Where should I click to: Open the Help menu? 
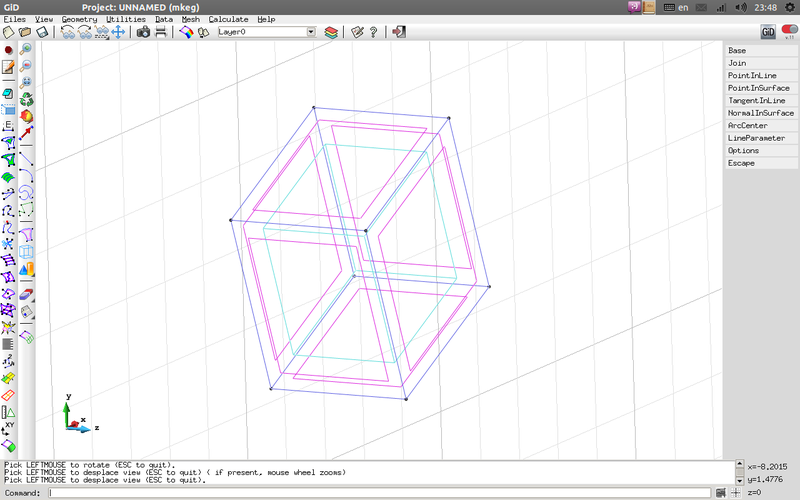pyautogui.click(x=266, y=19)
